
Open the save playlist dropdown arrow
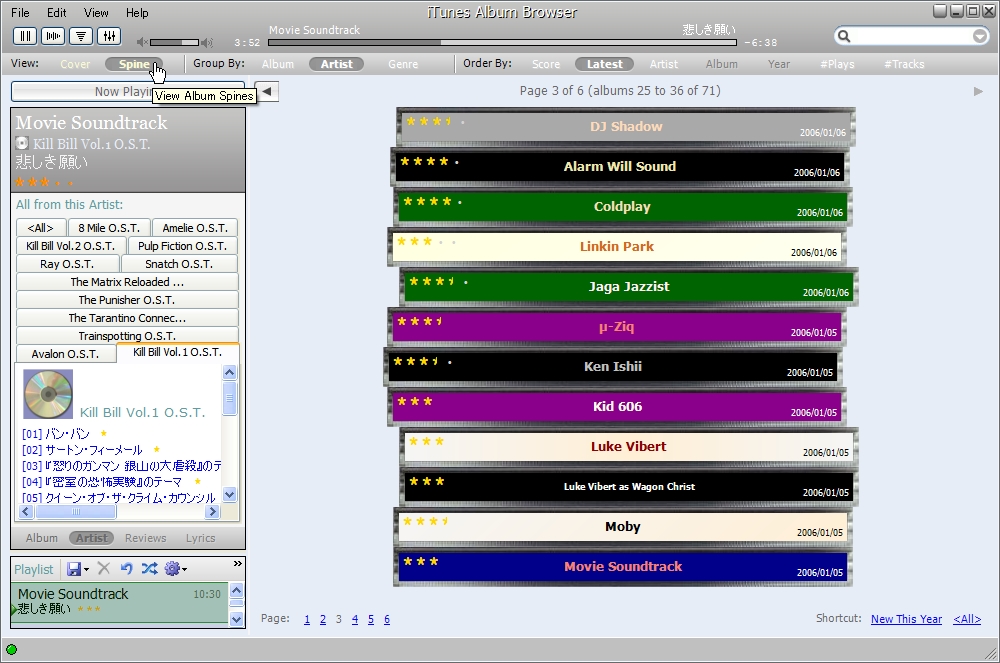point(86,569)
